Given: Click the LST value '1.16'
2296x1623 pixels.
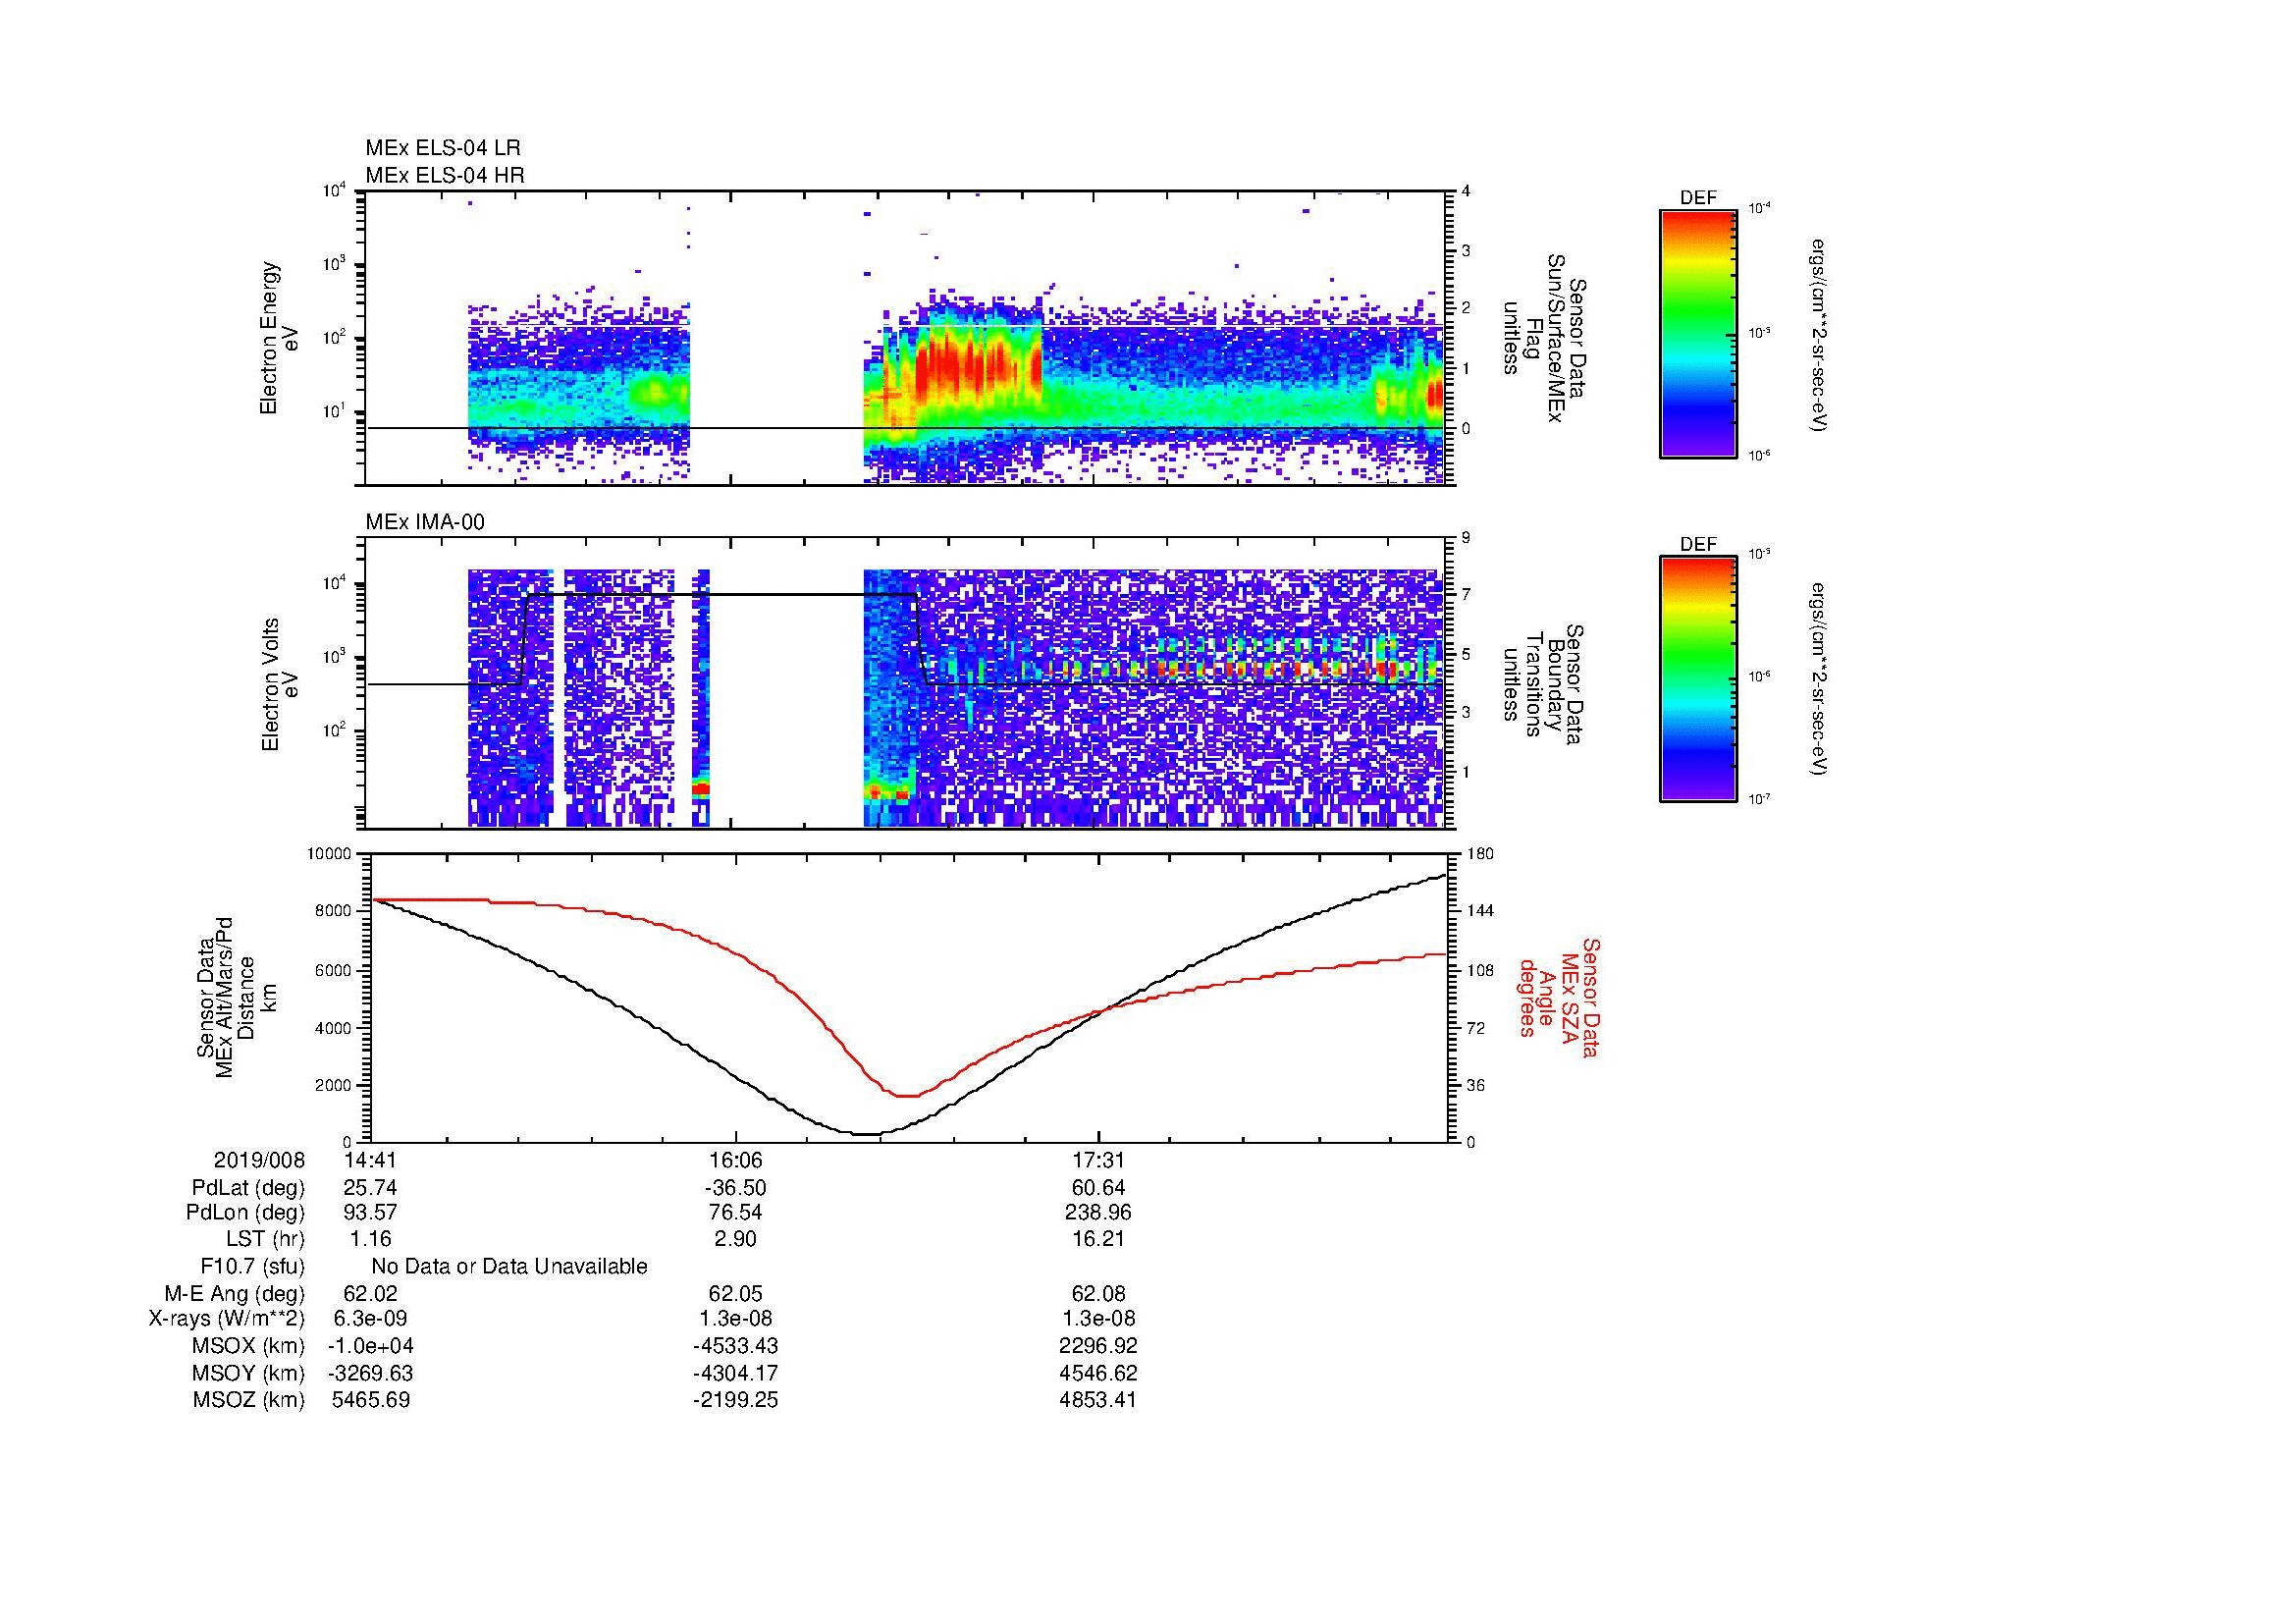Looking at the screenshot, I should click(x=370, y=1239).
